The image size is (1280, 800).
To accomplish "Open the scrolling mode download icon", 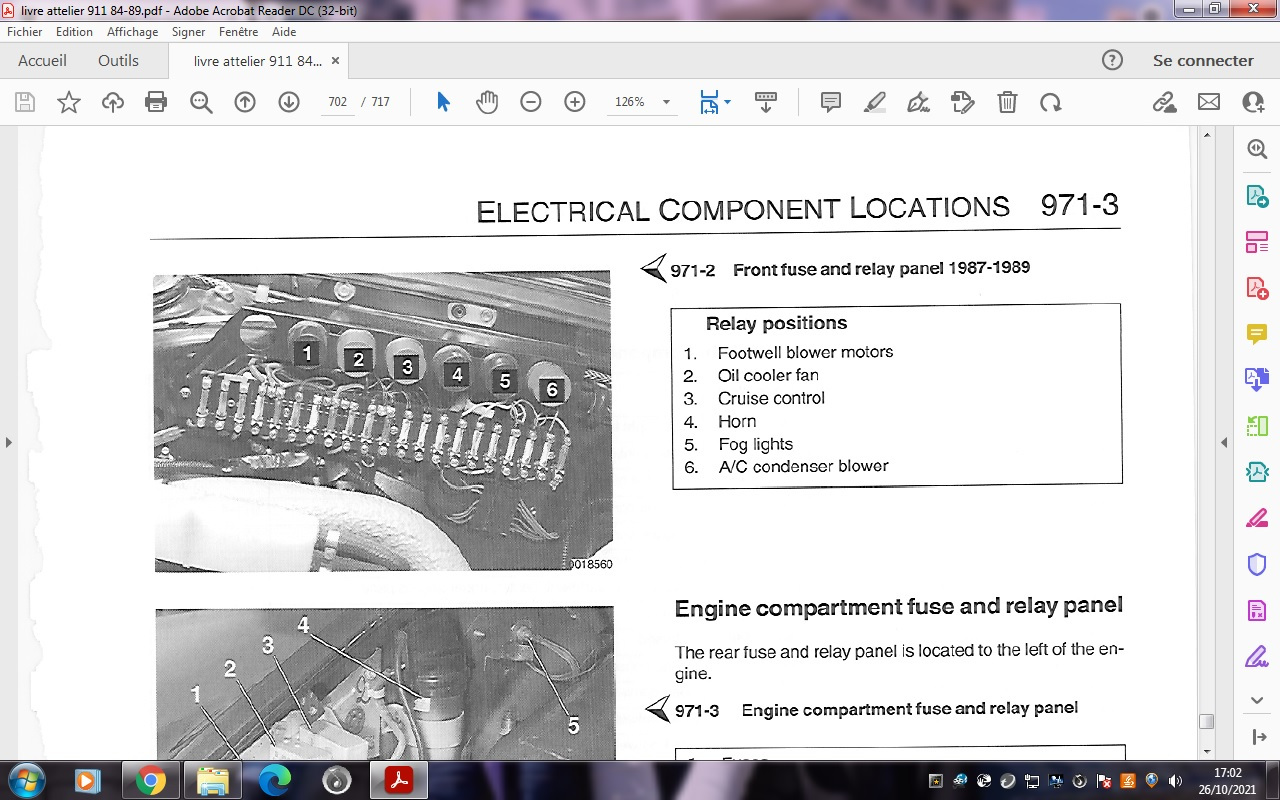I will coord(766,102).
